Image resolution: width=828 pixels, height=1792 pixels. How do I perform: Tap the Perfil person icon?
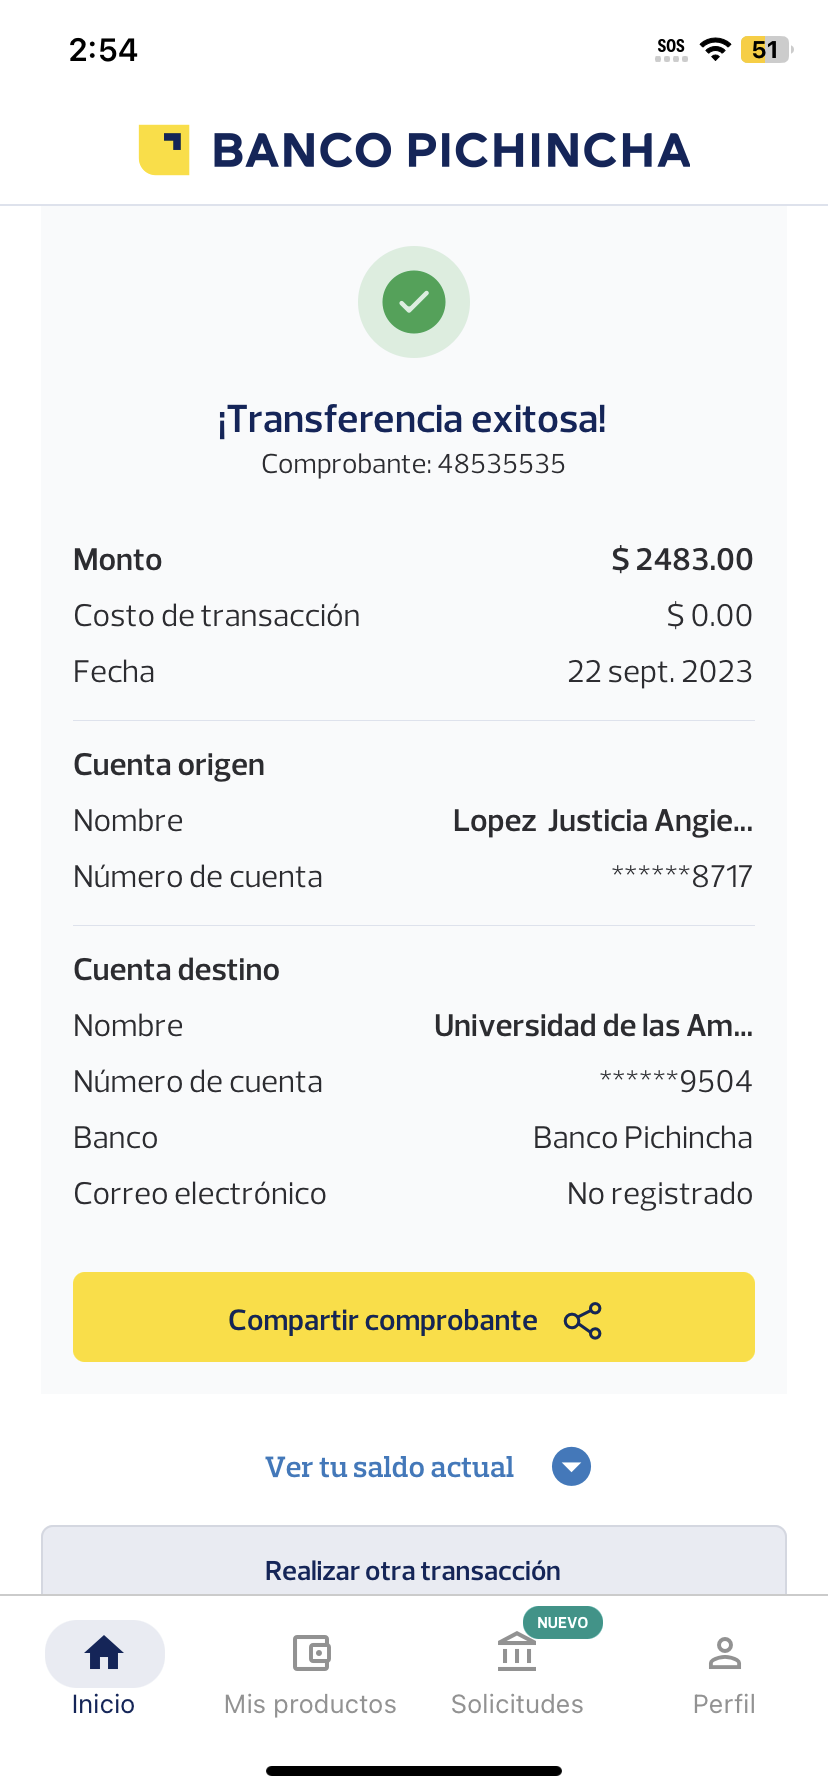724,1653
